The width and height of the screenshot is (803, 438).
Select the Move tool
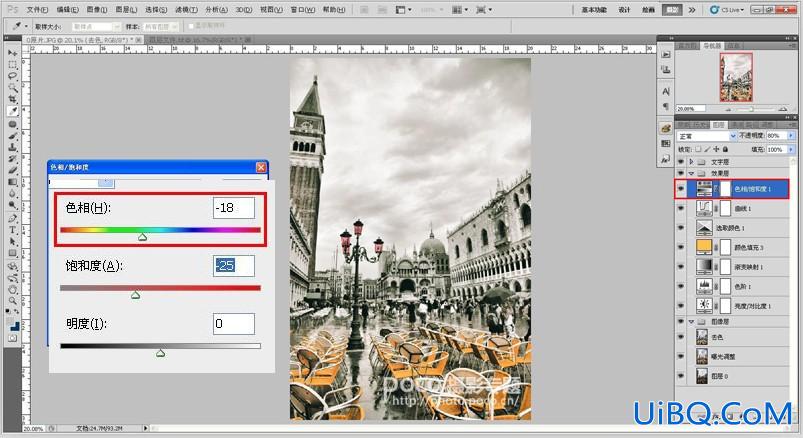coord(12,53)
